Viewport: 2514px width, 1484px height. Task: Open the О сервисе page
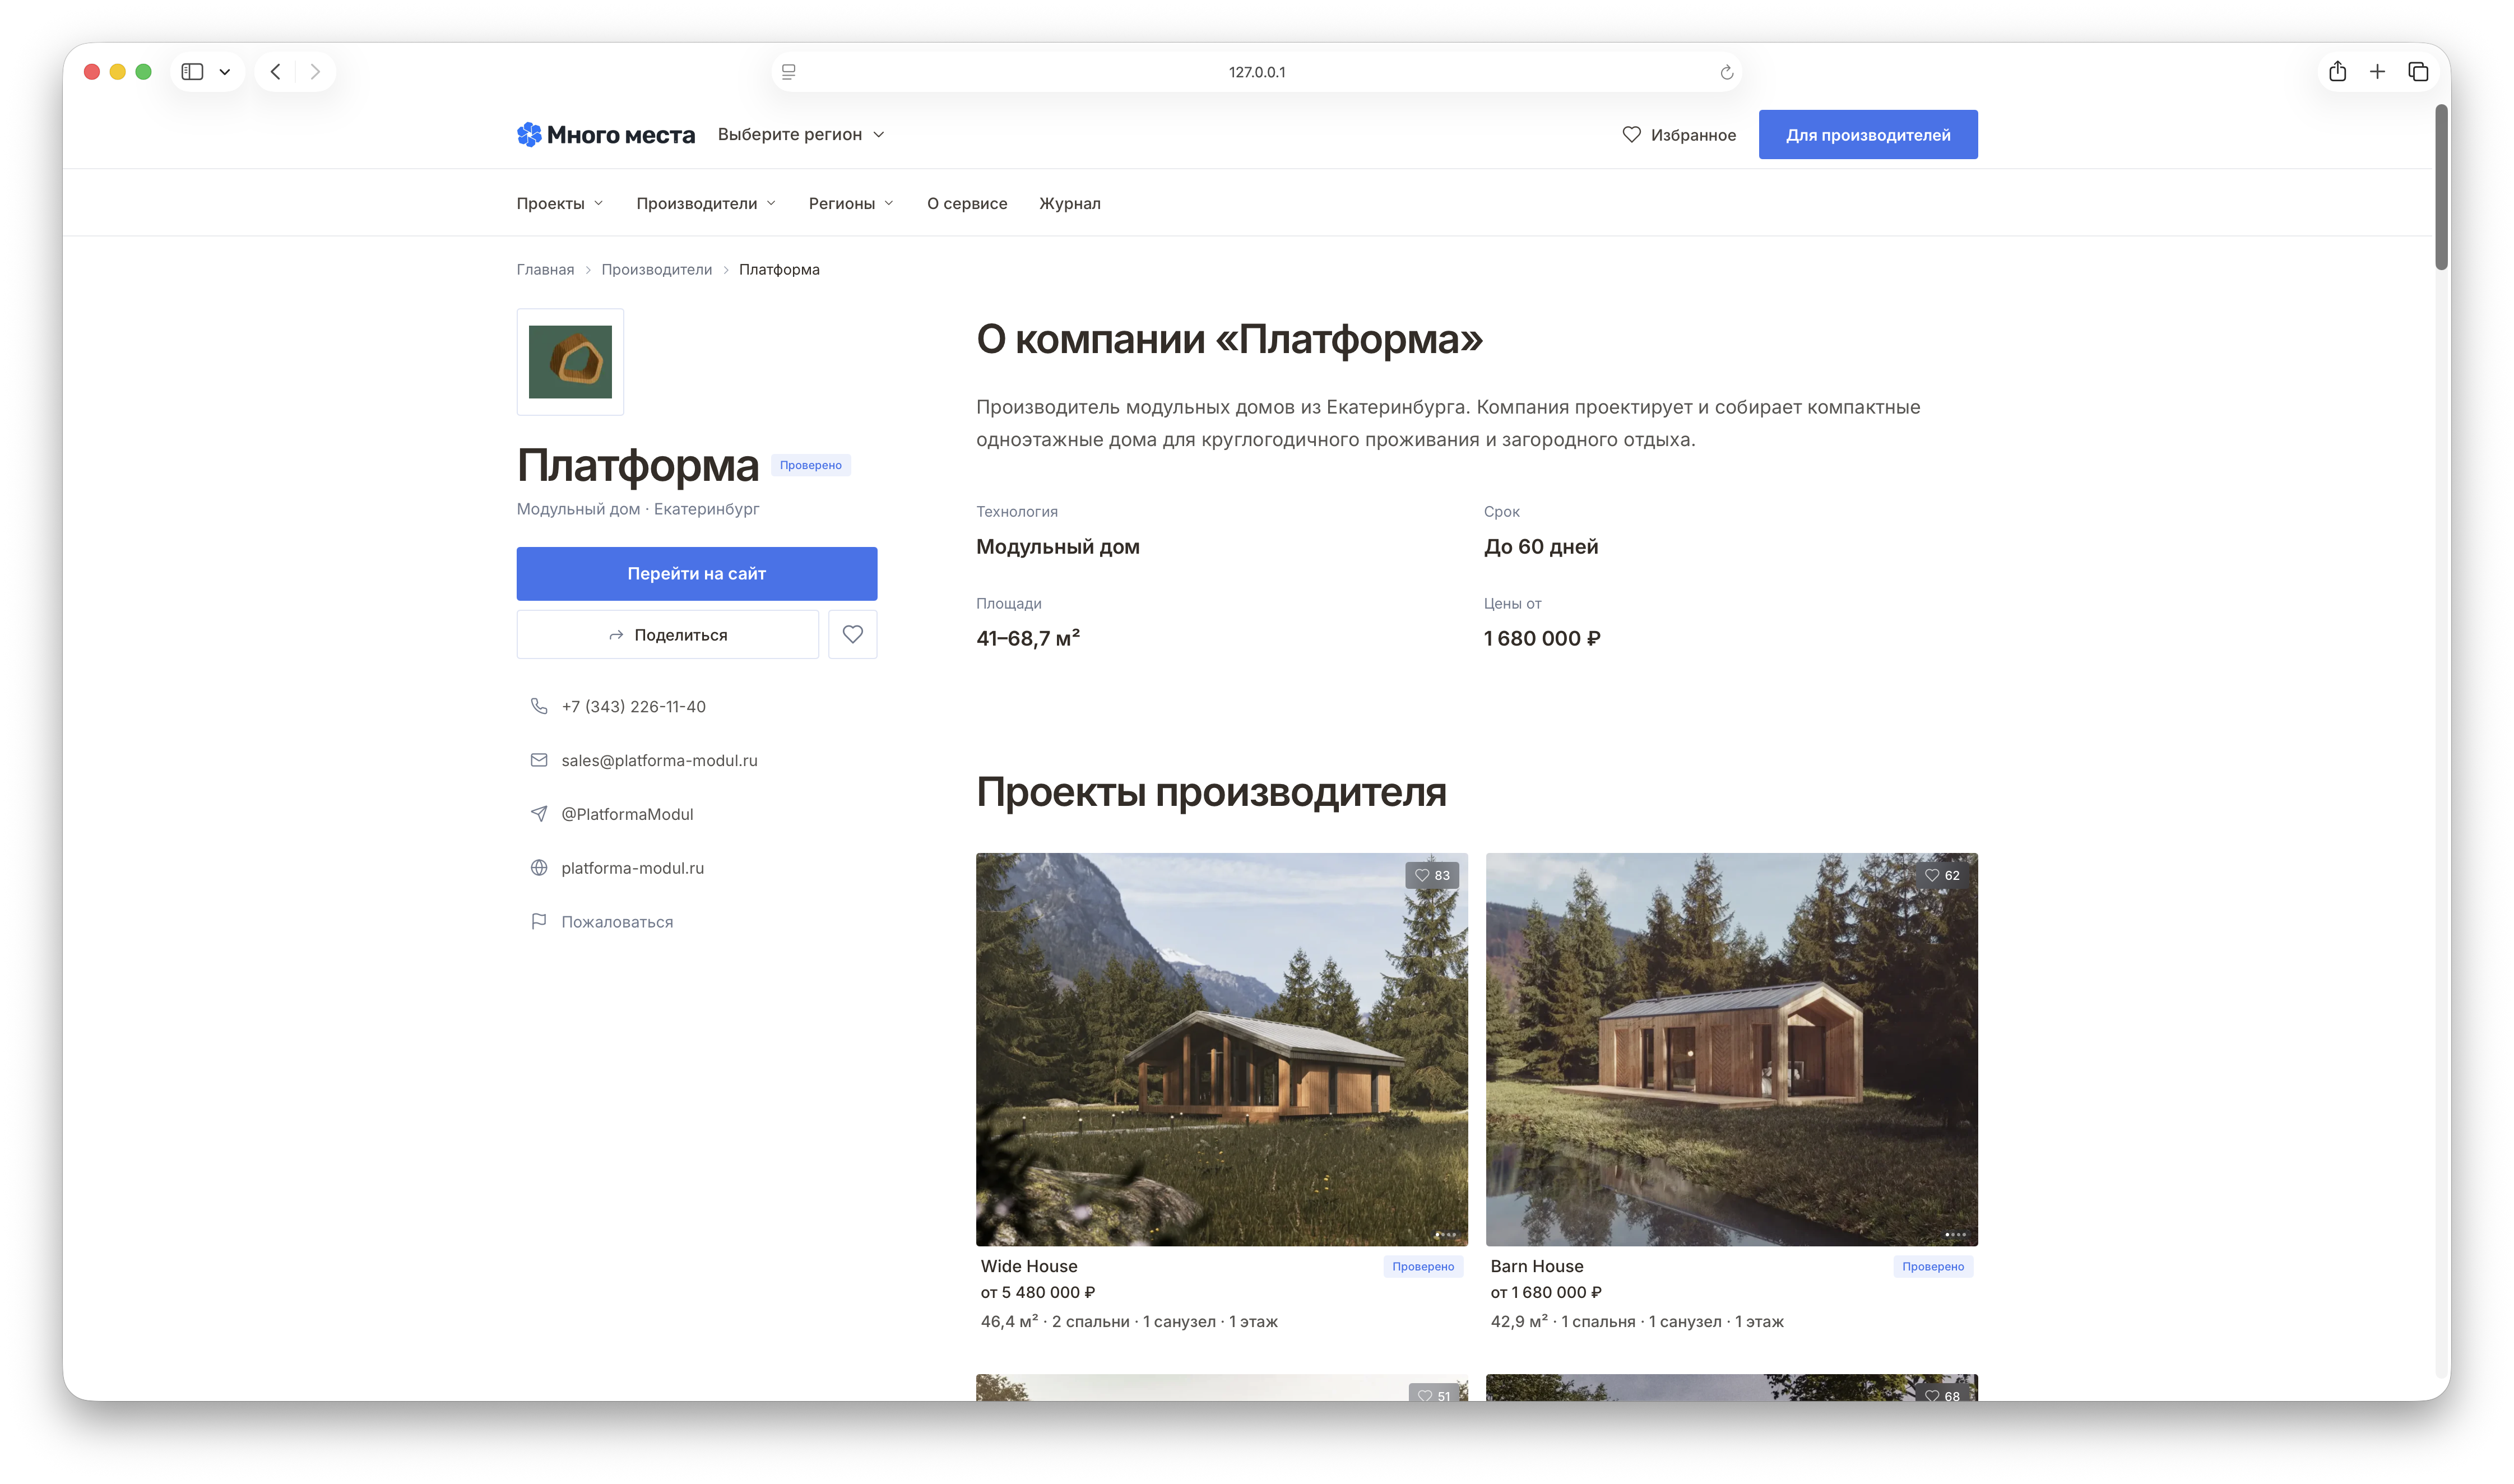tap(966, 203)
